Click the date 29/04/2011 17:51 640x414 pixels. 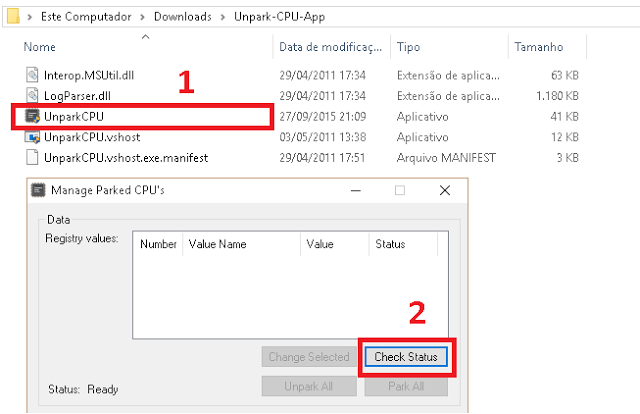click(x=322, y=158)
